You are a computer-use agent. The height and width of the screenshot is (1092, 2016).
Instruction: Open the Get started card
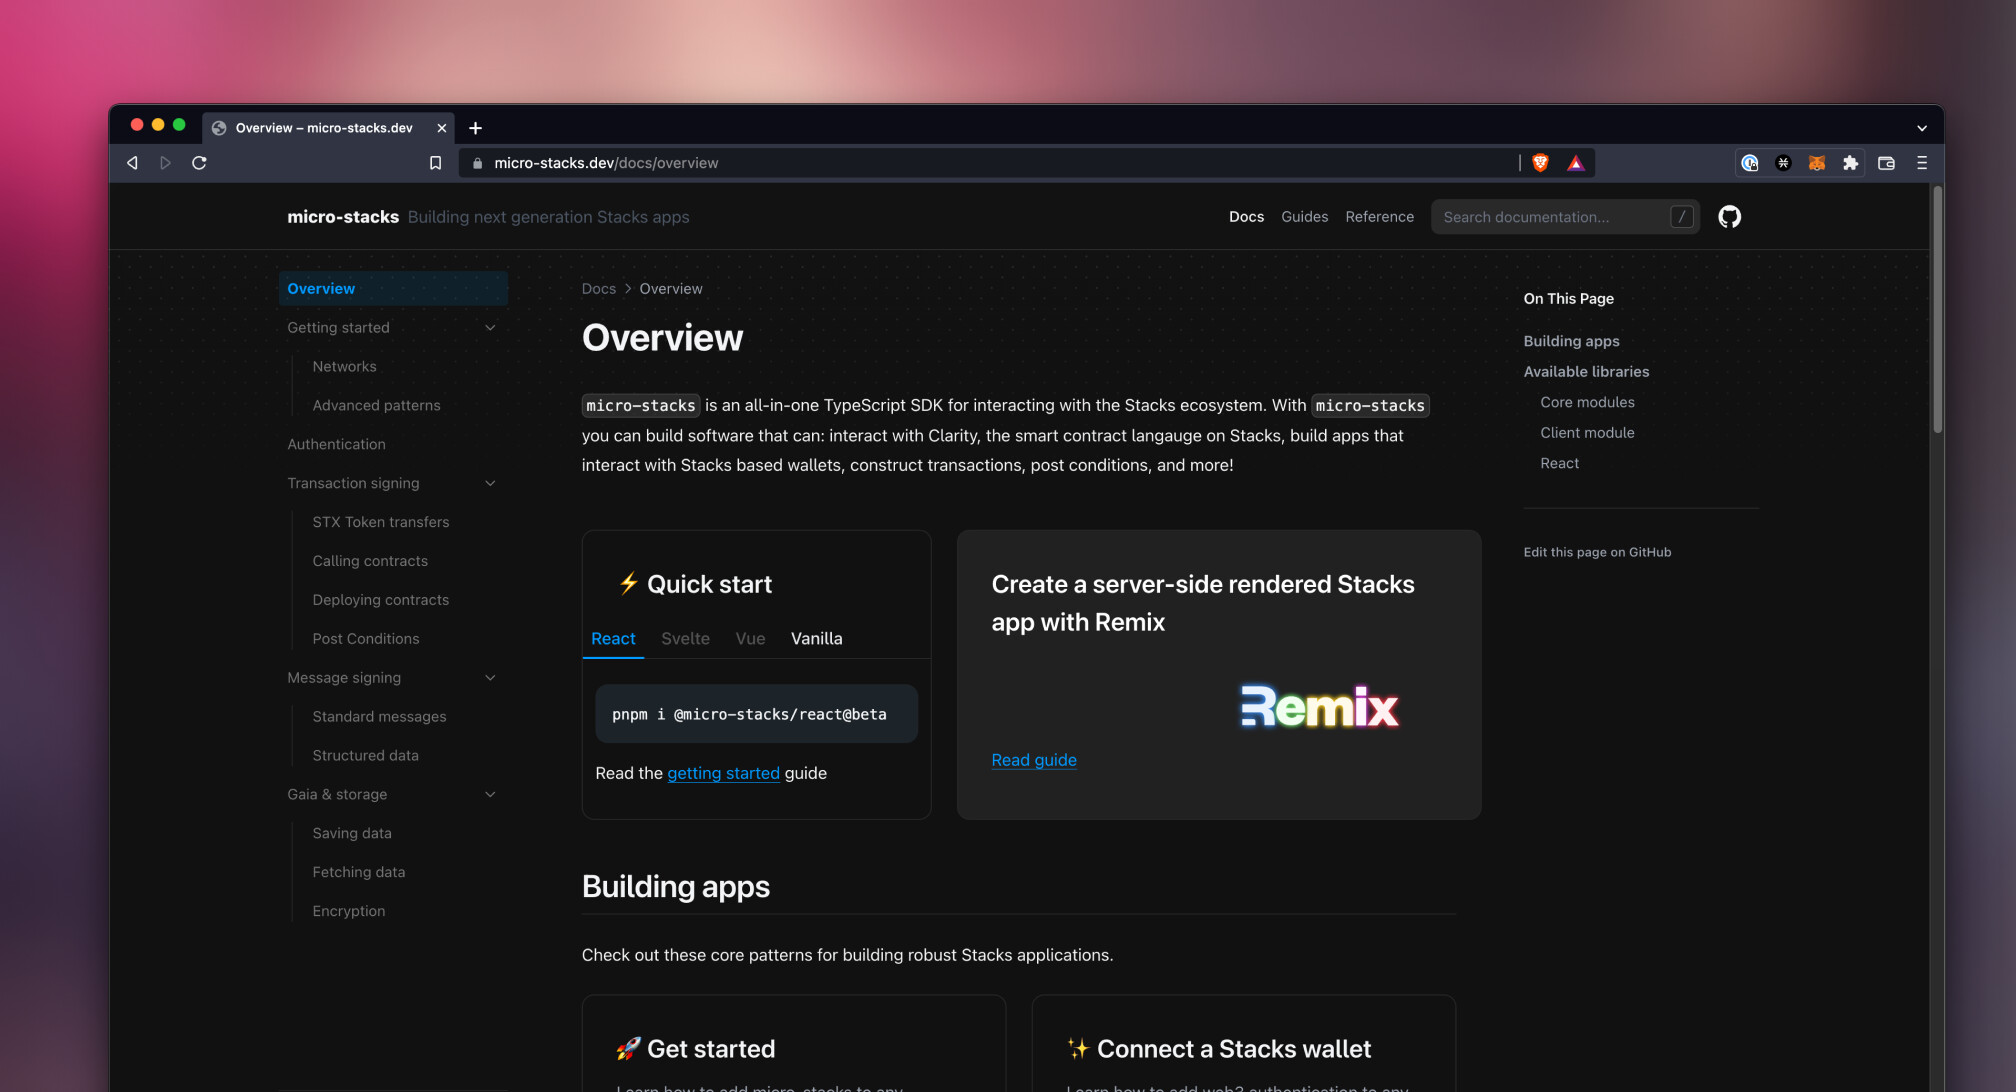[794, 1043]
